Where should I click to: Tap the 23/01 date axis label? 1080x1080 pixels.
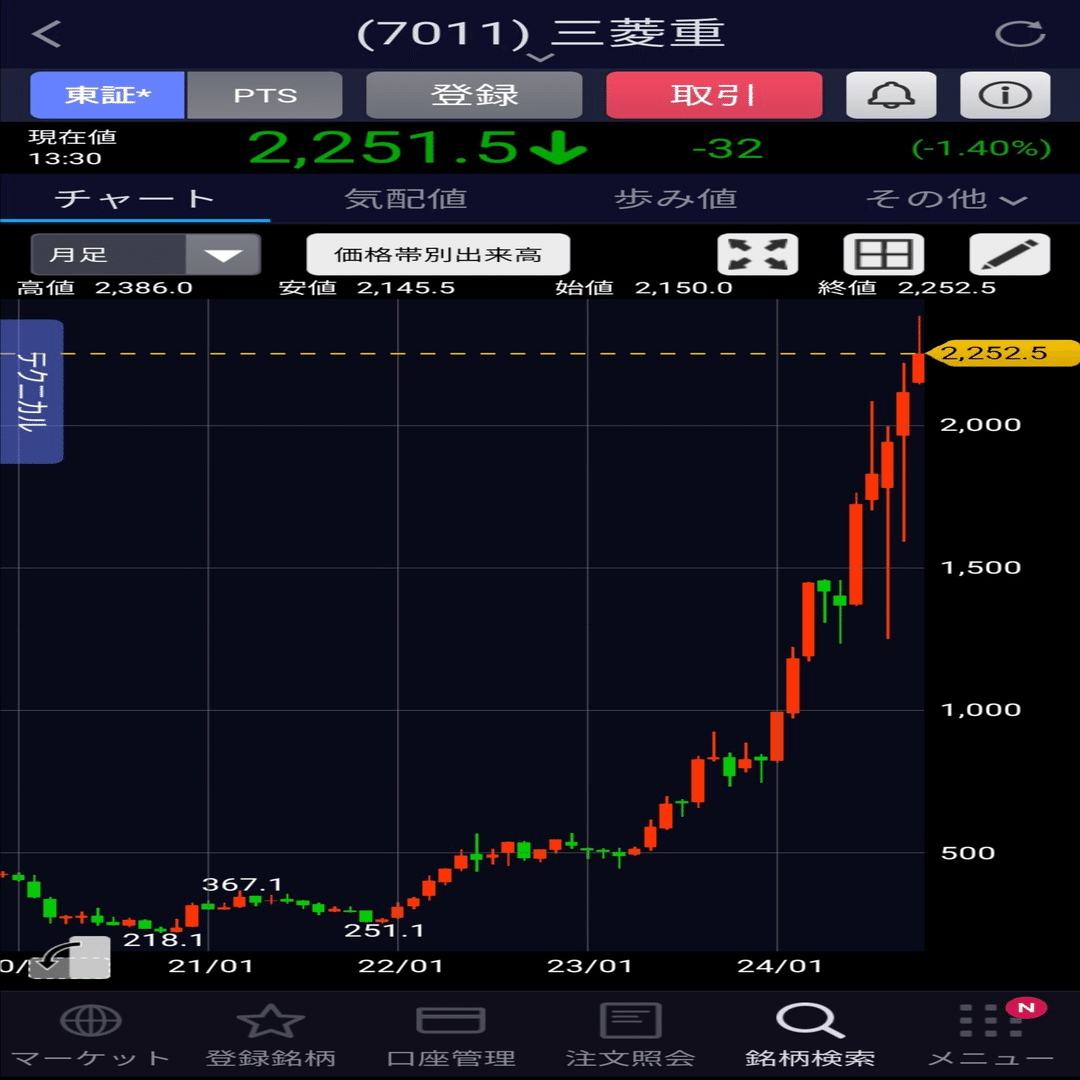(590, 966)
